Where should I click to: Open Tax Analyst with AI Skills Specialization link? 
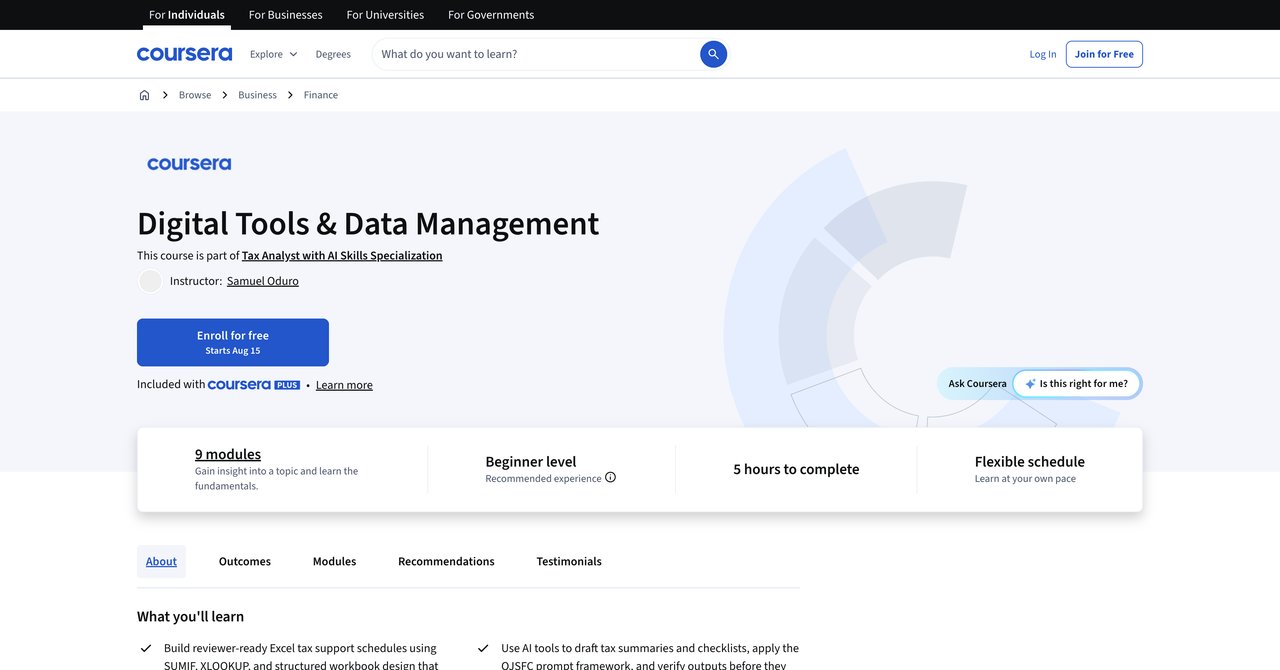[342, 256]
